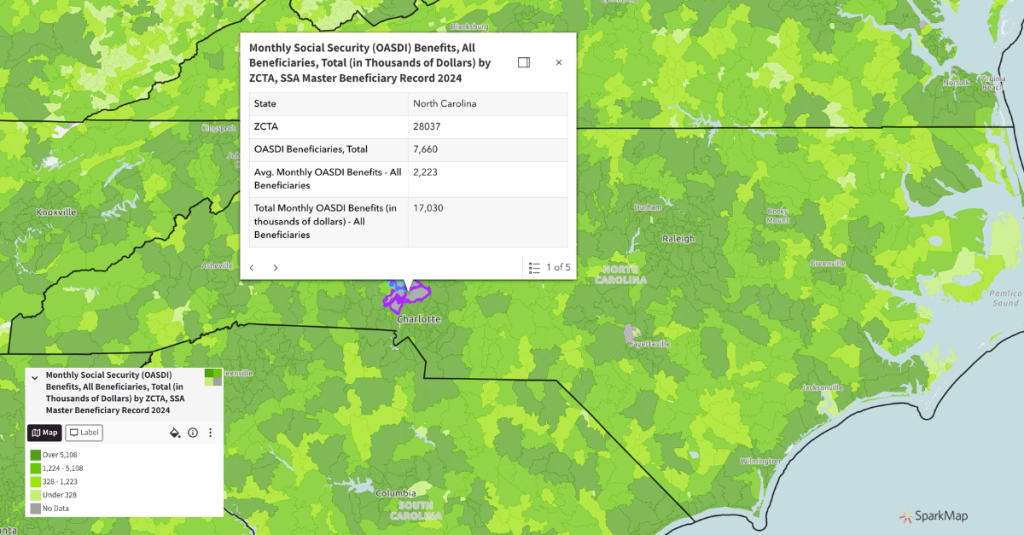Click the '328 - 1,223' light green swatch

coord(35,481)
